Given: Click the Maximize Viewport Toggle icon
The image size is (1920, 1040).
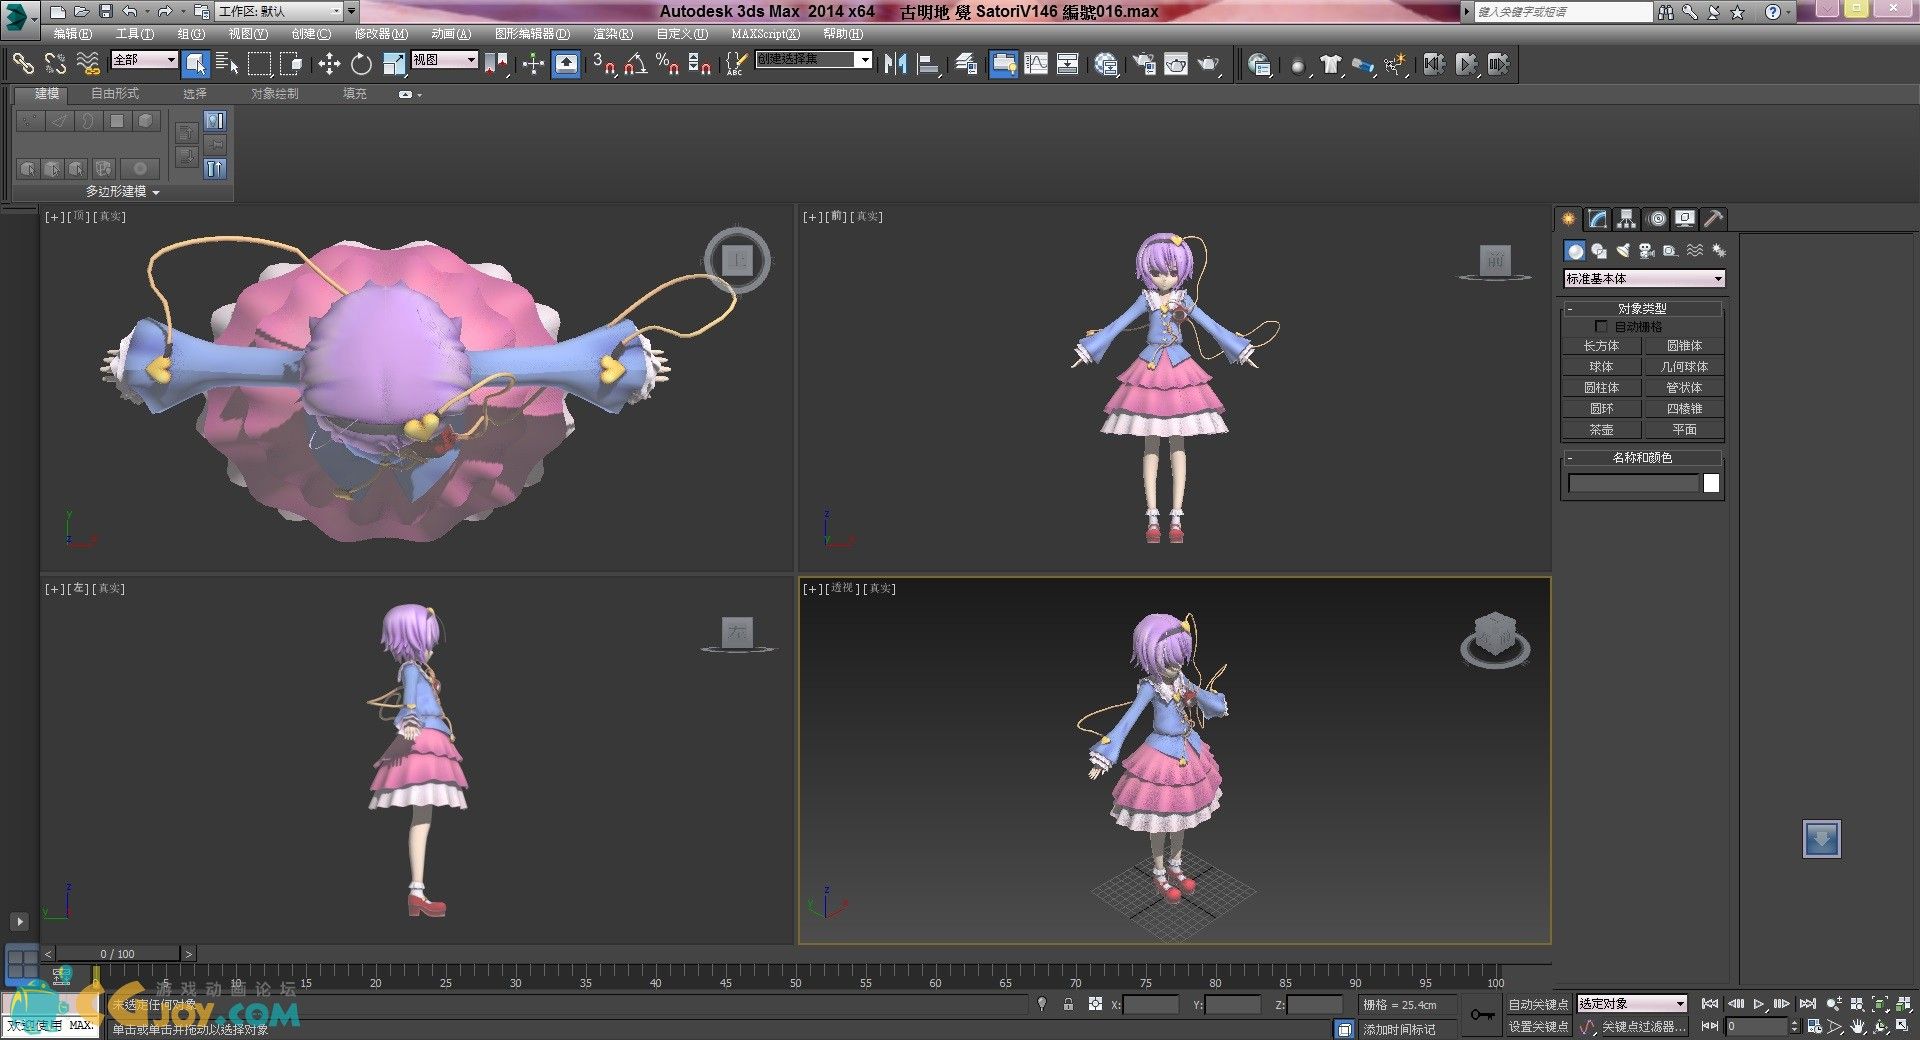Looking at the screenshot, I should point(1903,1026).
